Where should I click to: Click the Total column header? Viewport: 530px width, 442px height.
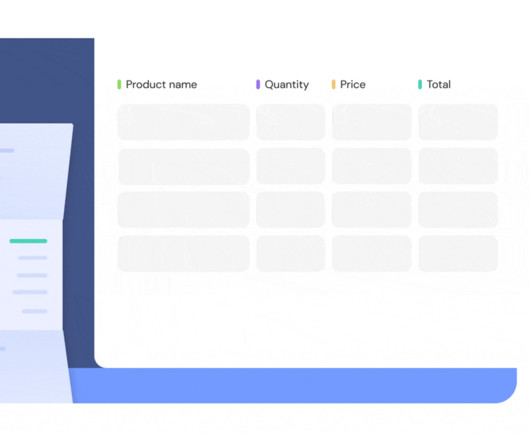tap(438, 84)
